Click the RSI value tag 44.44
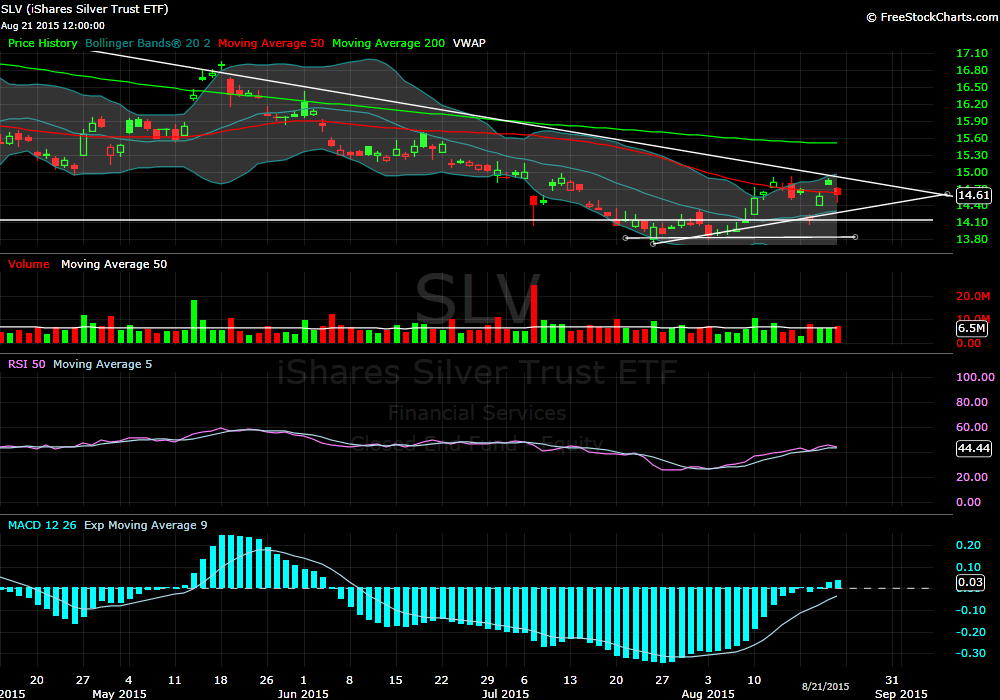The height and width of the screenshot is (700, 1000). 974,448
